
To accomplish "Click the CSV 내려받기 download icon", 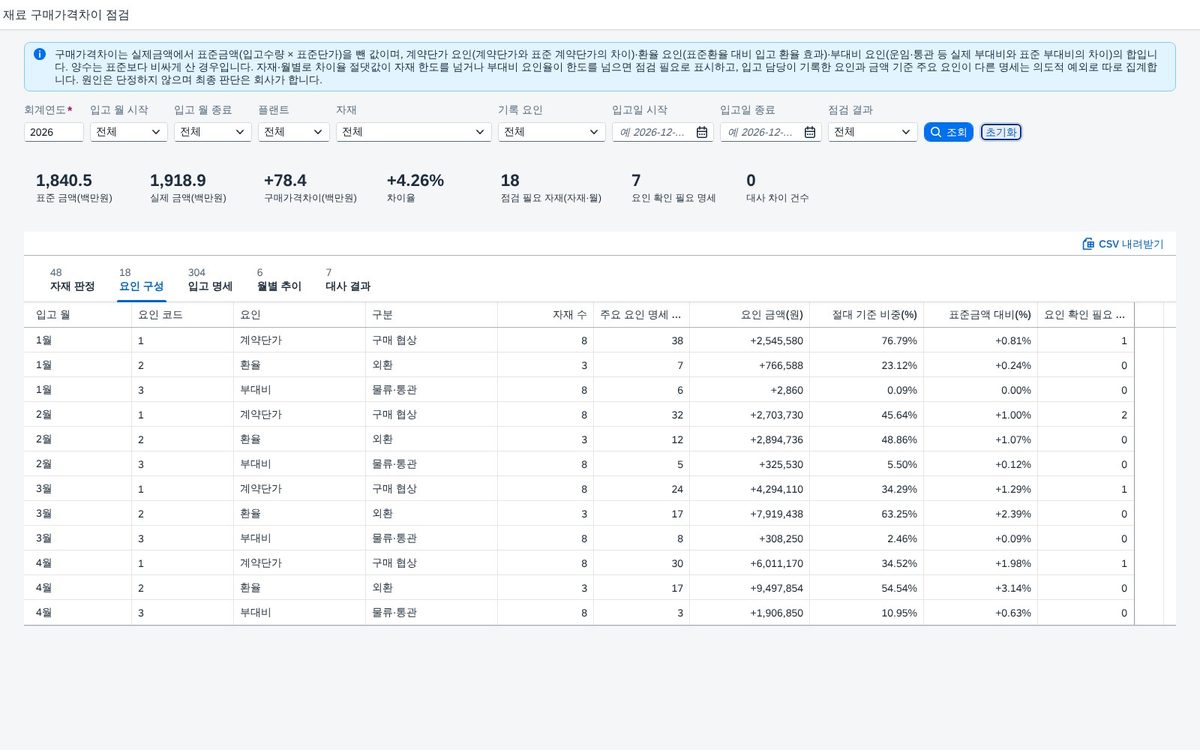I will click(1088, 244).
